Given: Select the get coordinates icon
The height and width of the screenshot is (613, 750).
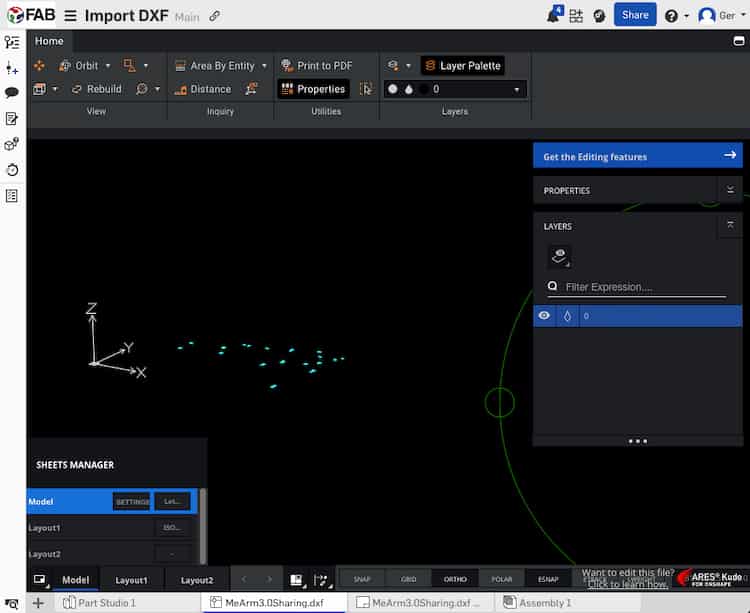Looking at the screenshot, I should tap(252, 89).
